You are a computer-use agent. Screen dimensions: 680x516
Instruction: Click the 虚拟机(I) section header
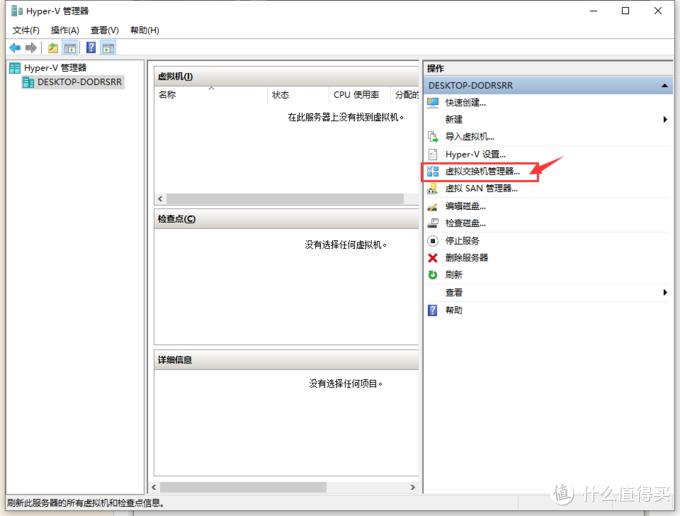point(286,76)
